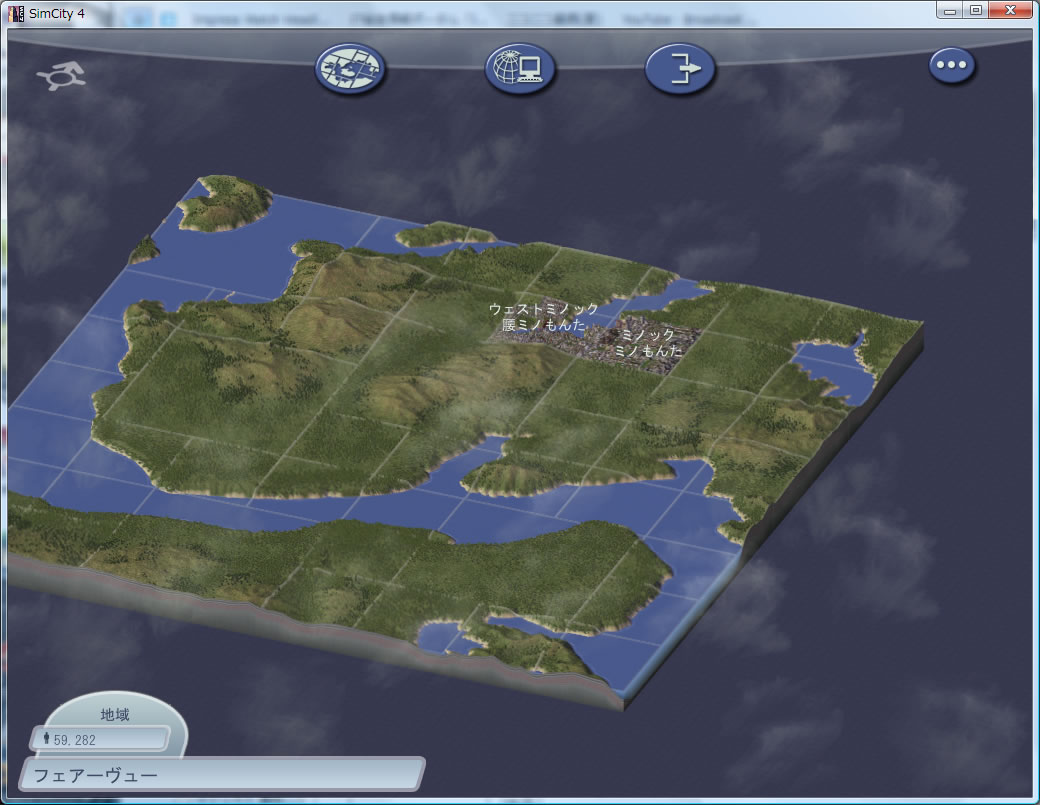Open the three-dots options menu button
This screenshot has height=805, width=1040.
(x=952, y=65)
